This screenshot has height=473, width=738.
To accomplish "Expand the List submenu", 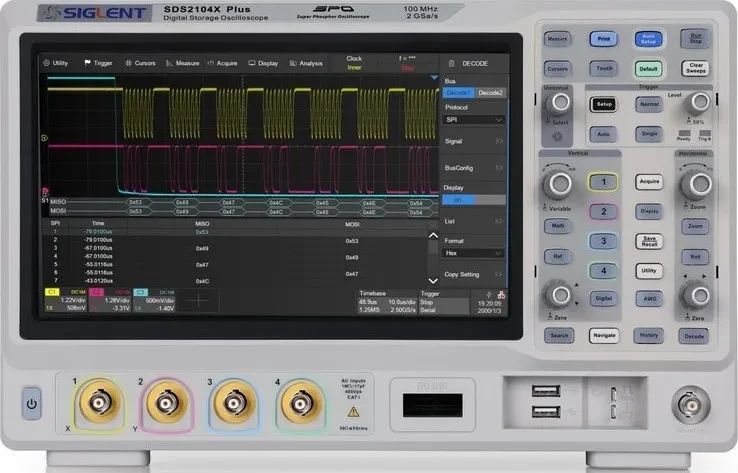I will (473, 221).
